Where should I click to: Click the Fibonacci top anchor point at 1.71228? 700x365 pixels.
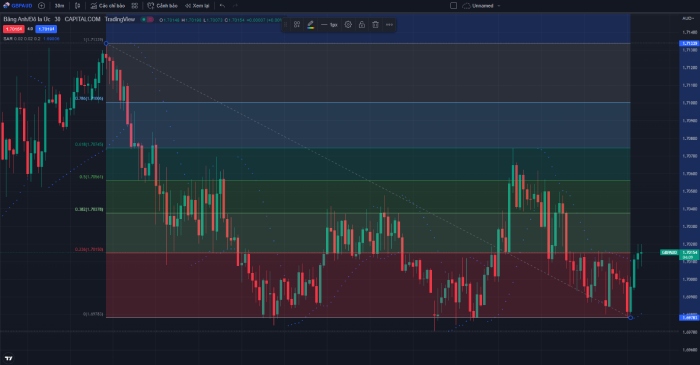pyautogui.click(x=106, y=43)
